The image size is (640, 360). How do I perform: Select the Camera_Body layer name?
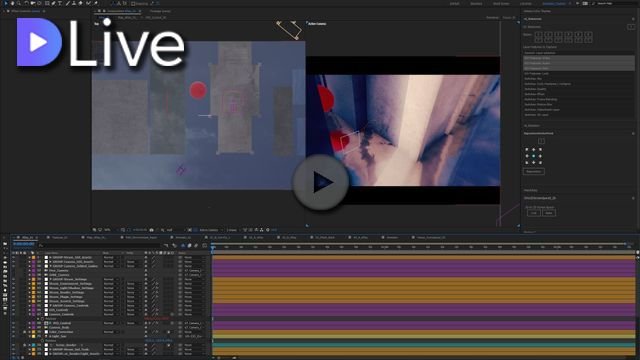point(60,327)
